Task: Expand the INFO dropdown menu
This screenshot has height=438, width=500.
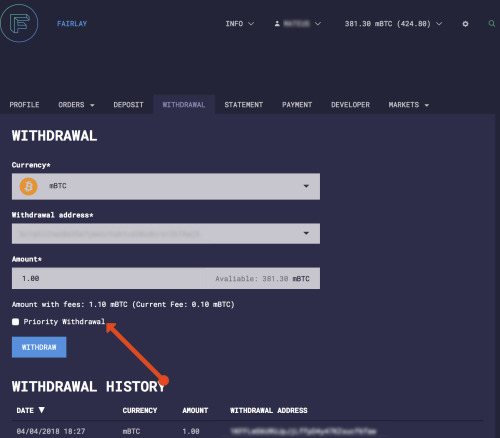Action: pos(240,24)
